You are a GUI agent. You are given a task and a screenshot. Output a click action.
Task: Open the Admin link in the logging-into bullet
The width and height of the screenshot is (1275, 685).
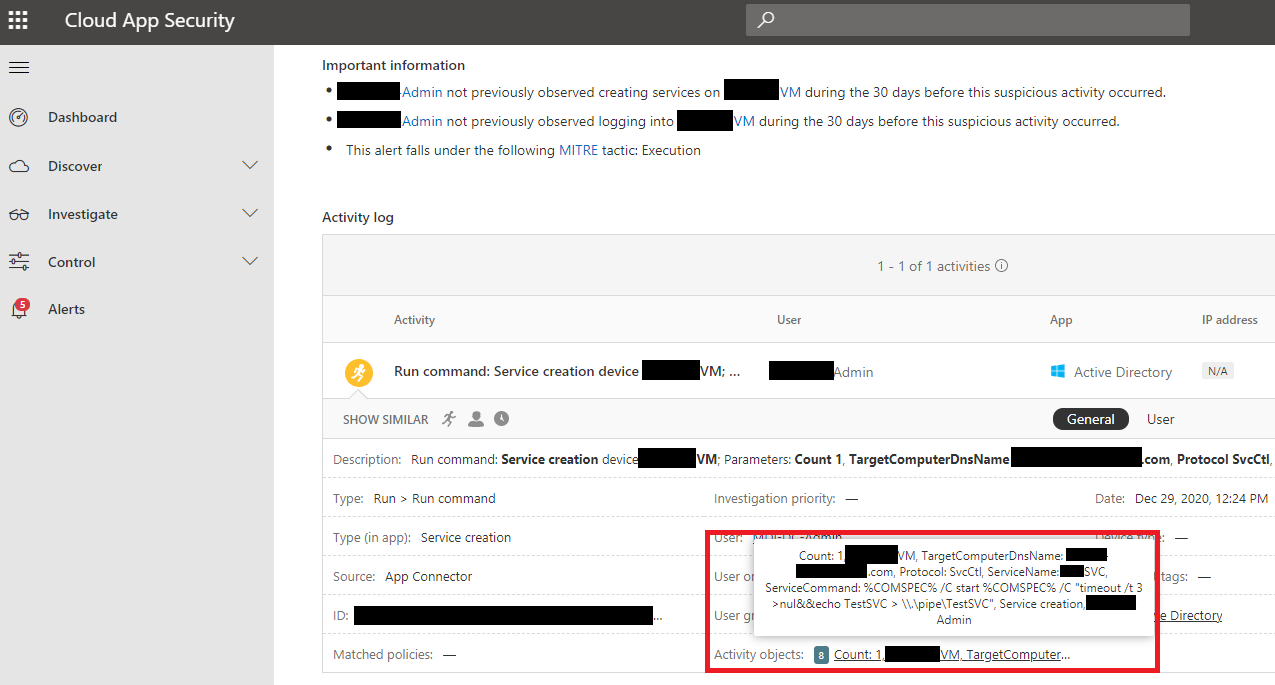pyautogui.click(x=422, y=121)
